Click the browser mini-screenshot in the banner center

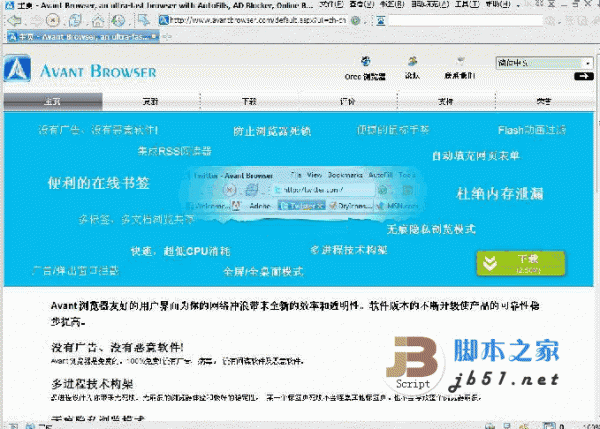(x=302, y=193)
